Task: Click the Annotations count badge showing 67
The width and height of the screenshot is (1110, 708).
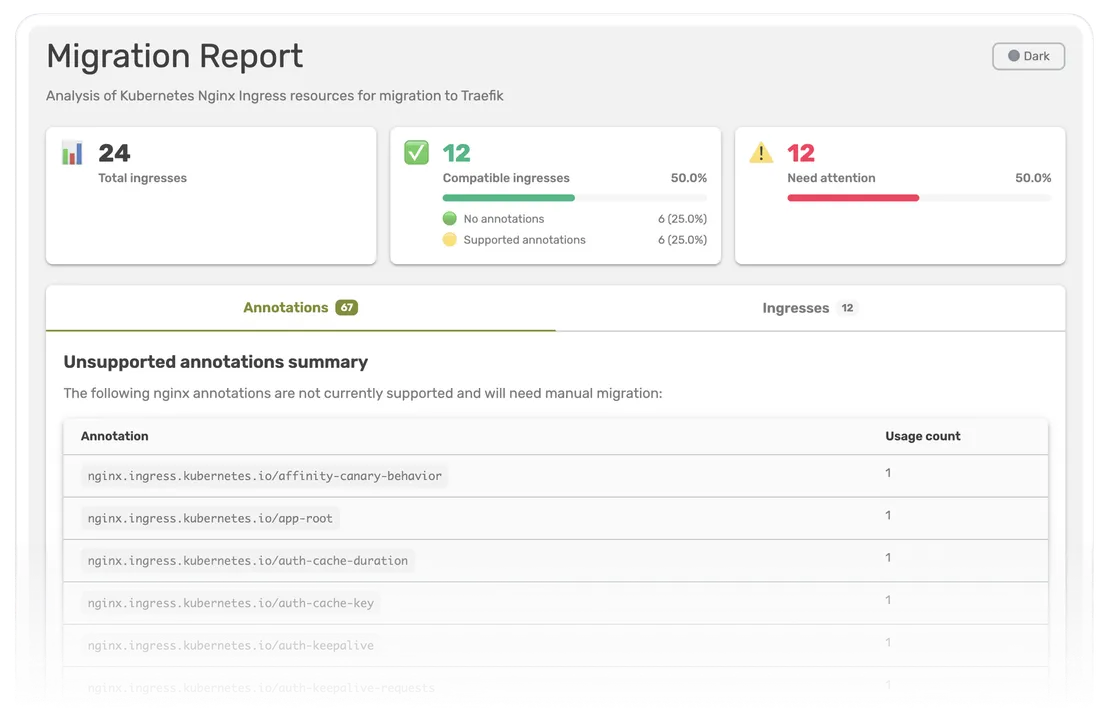Action: [x=345, y=308]
